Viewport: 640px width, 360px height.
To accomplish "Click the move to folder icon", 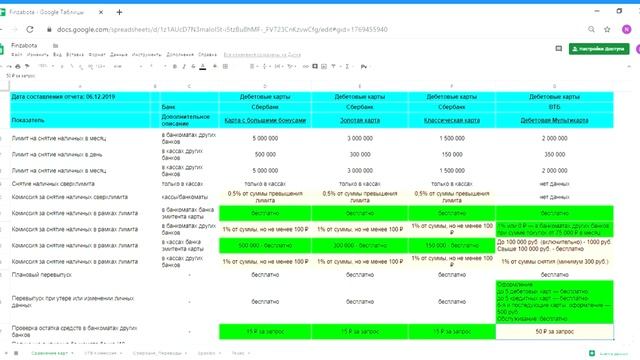I will pyautogui.click(x=56, y=45).
